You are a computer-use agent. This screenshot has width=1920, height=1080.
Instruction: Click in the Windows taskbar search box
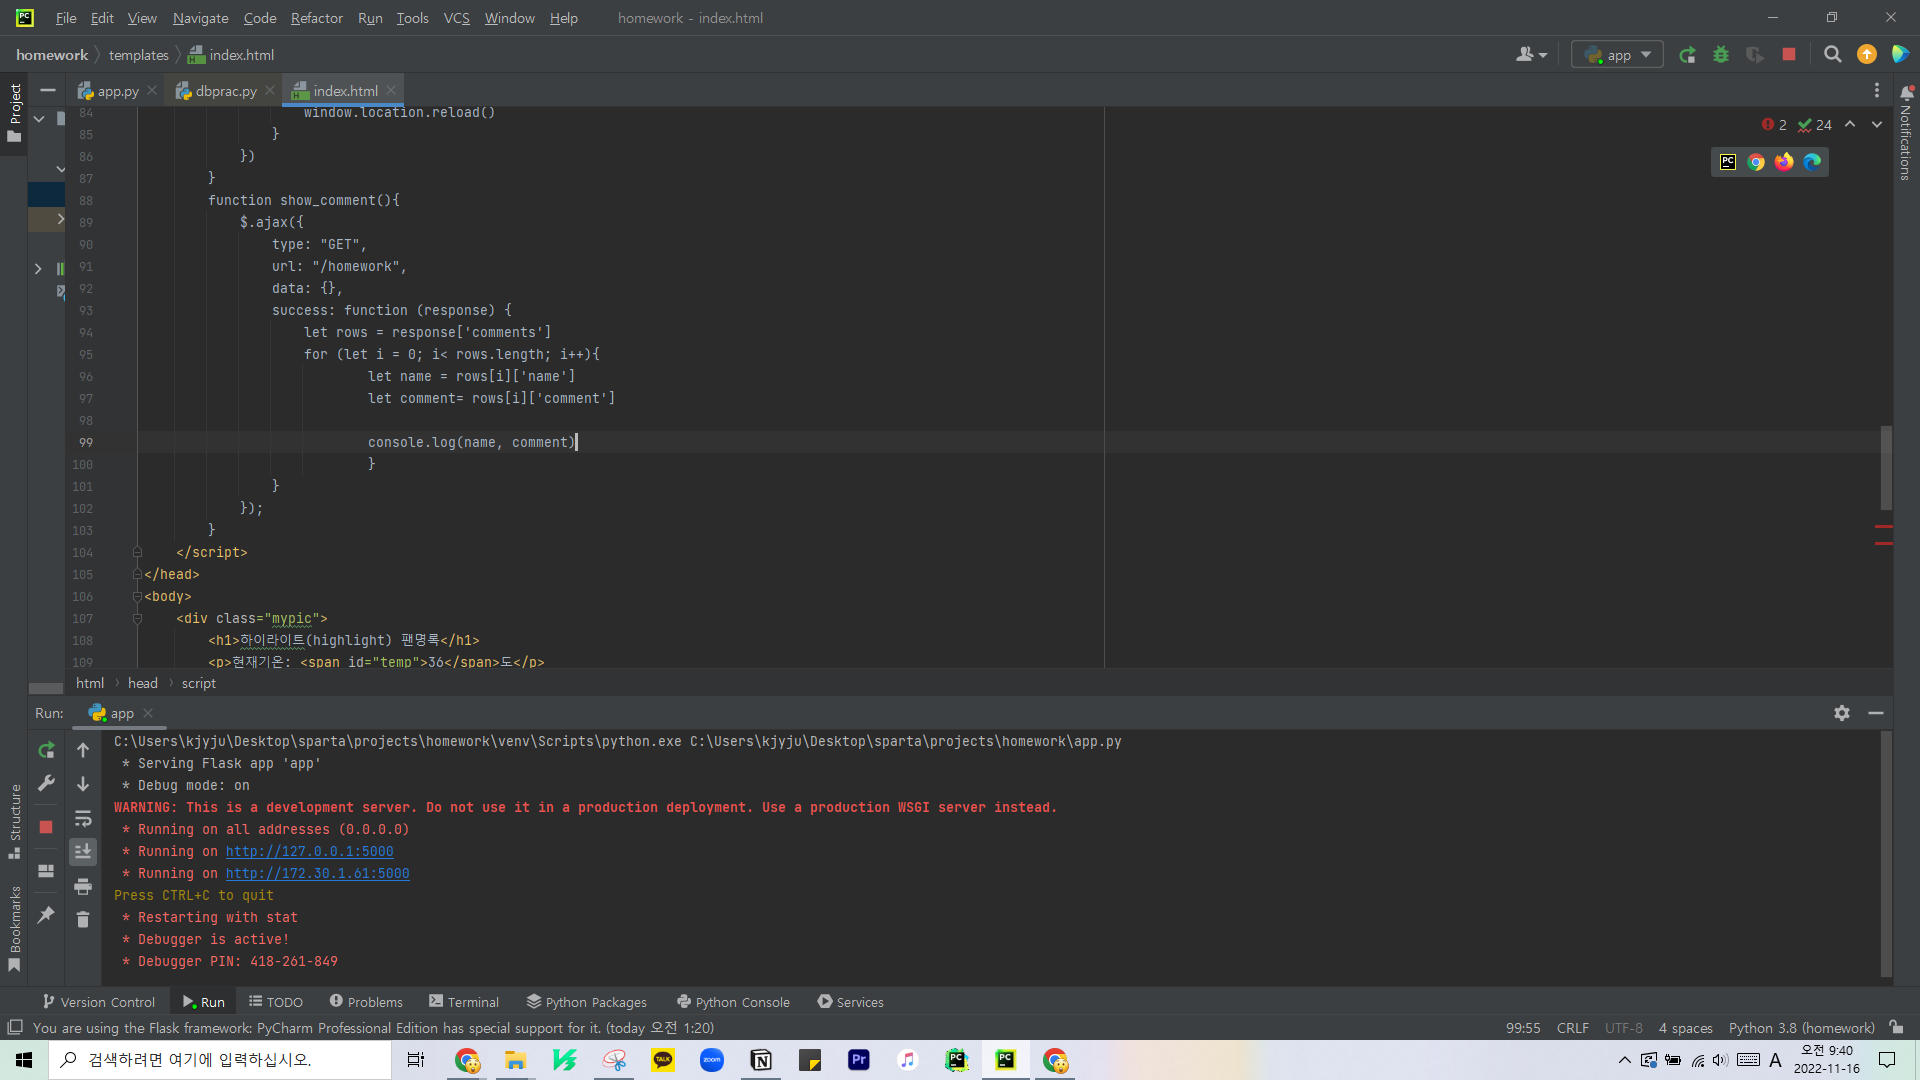pyautogui.click(x=220, y=1060)
